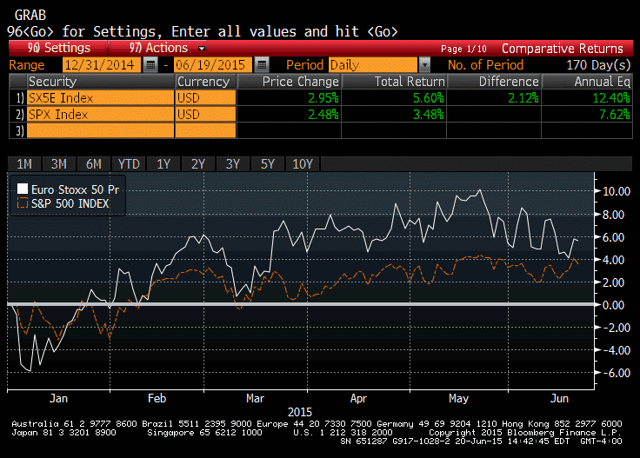Click the 2.12% difference value
Viewport: 640px width, 458px height.
523,98
